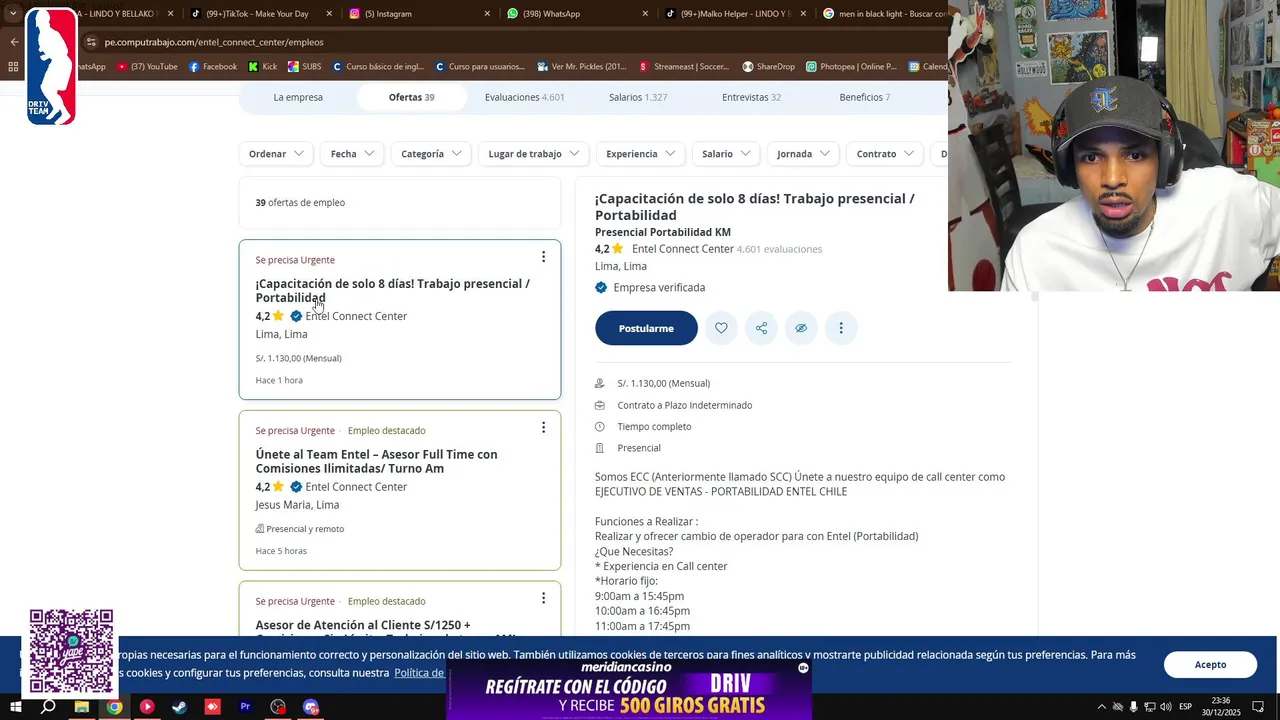Click the Yape QR code image
This screenshot has height=720, width=1280.
71,650
